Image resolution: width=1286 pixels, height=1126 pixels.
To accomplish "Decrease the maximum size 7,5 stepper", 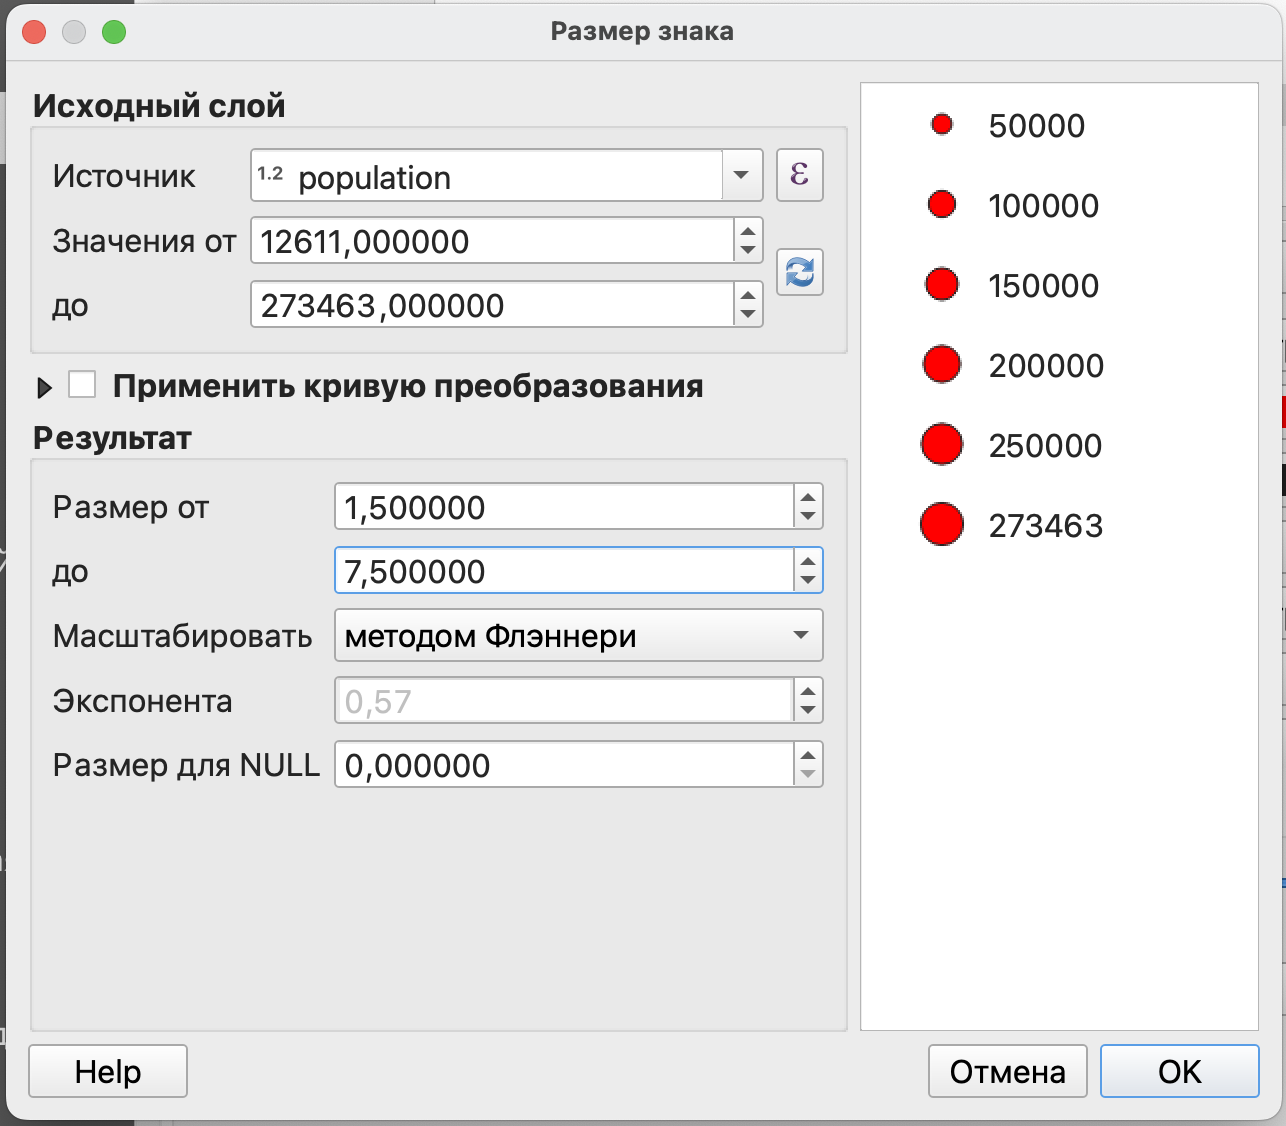I will pyautogui.click(x=808, y=581).
